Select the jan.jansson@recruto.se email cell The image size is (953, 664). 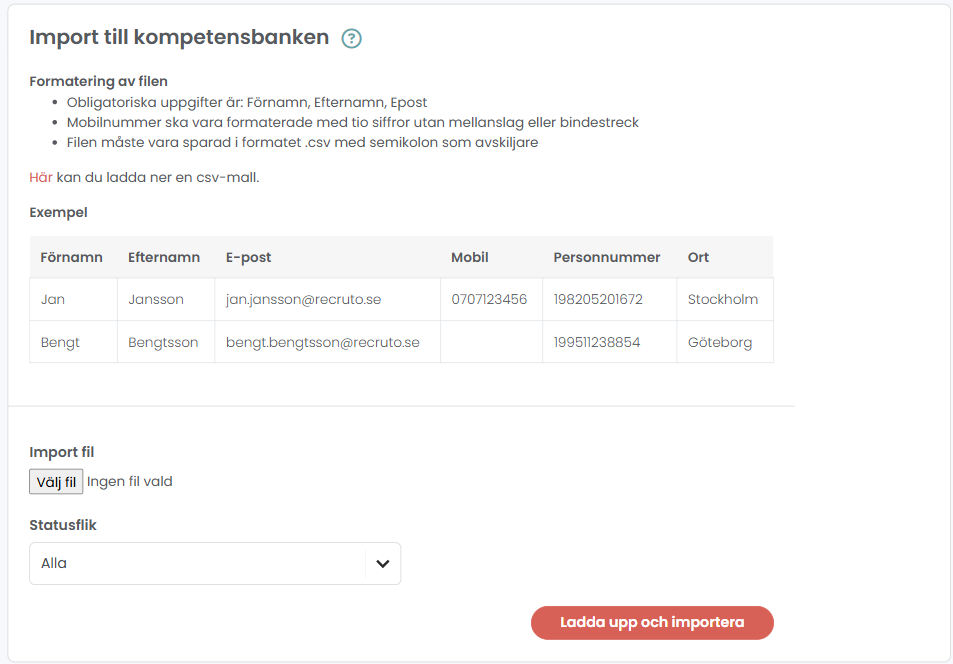pyautogui.click(x=328, y=299)
